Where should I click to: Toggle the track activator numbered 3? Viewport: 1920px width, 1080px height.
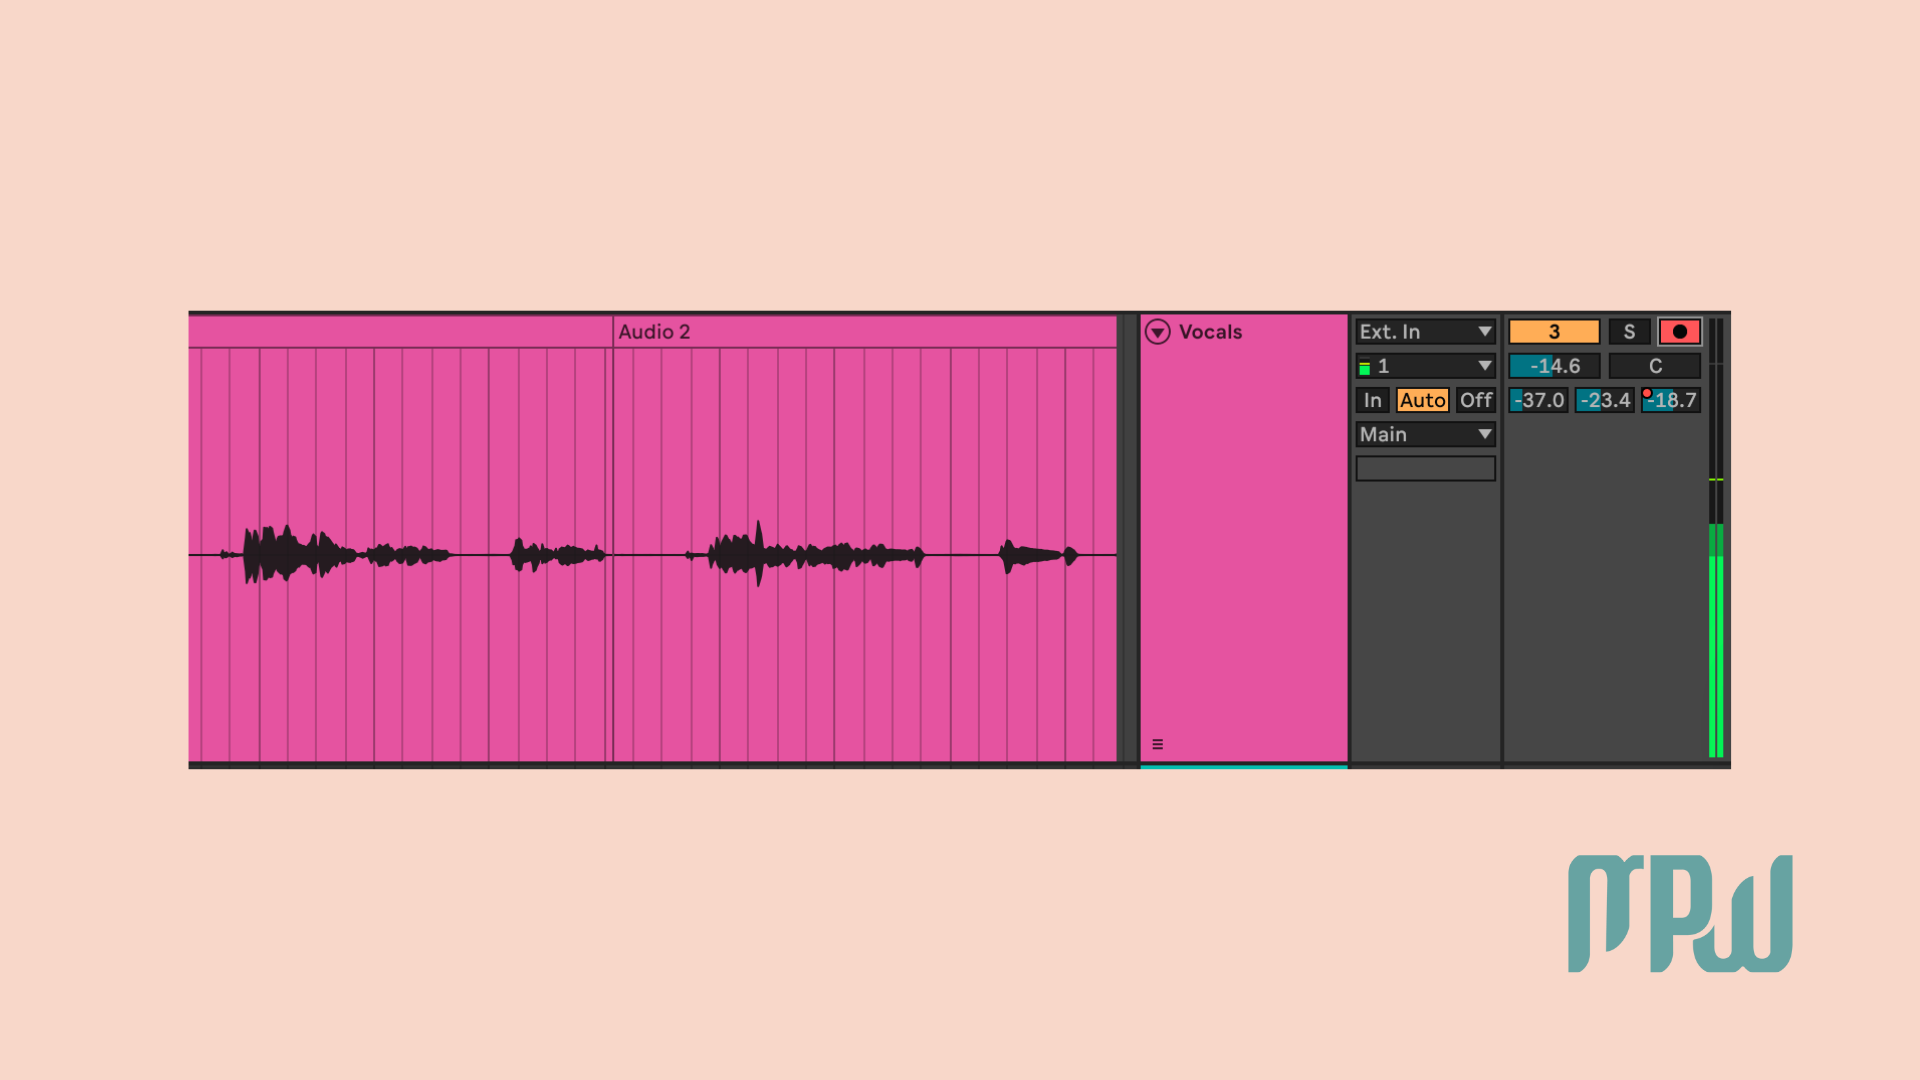1553,331
